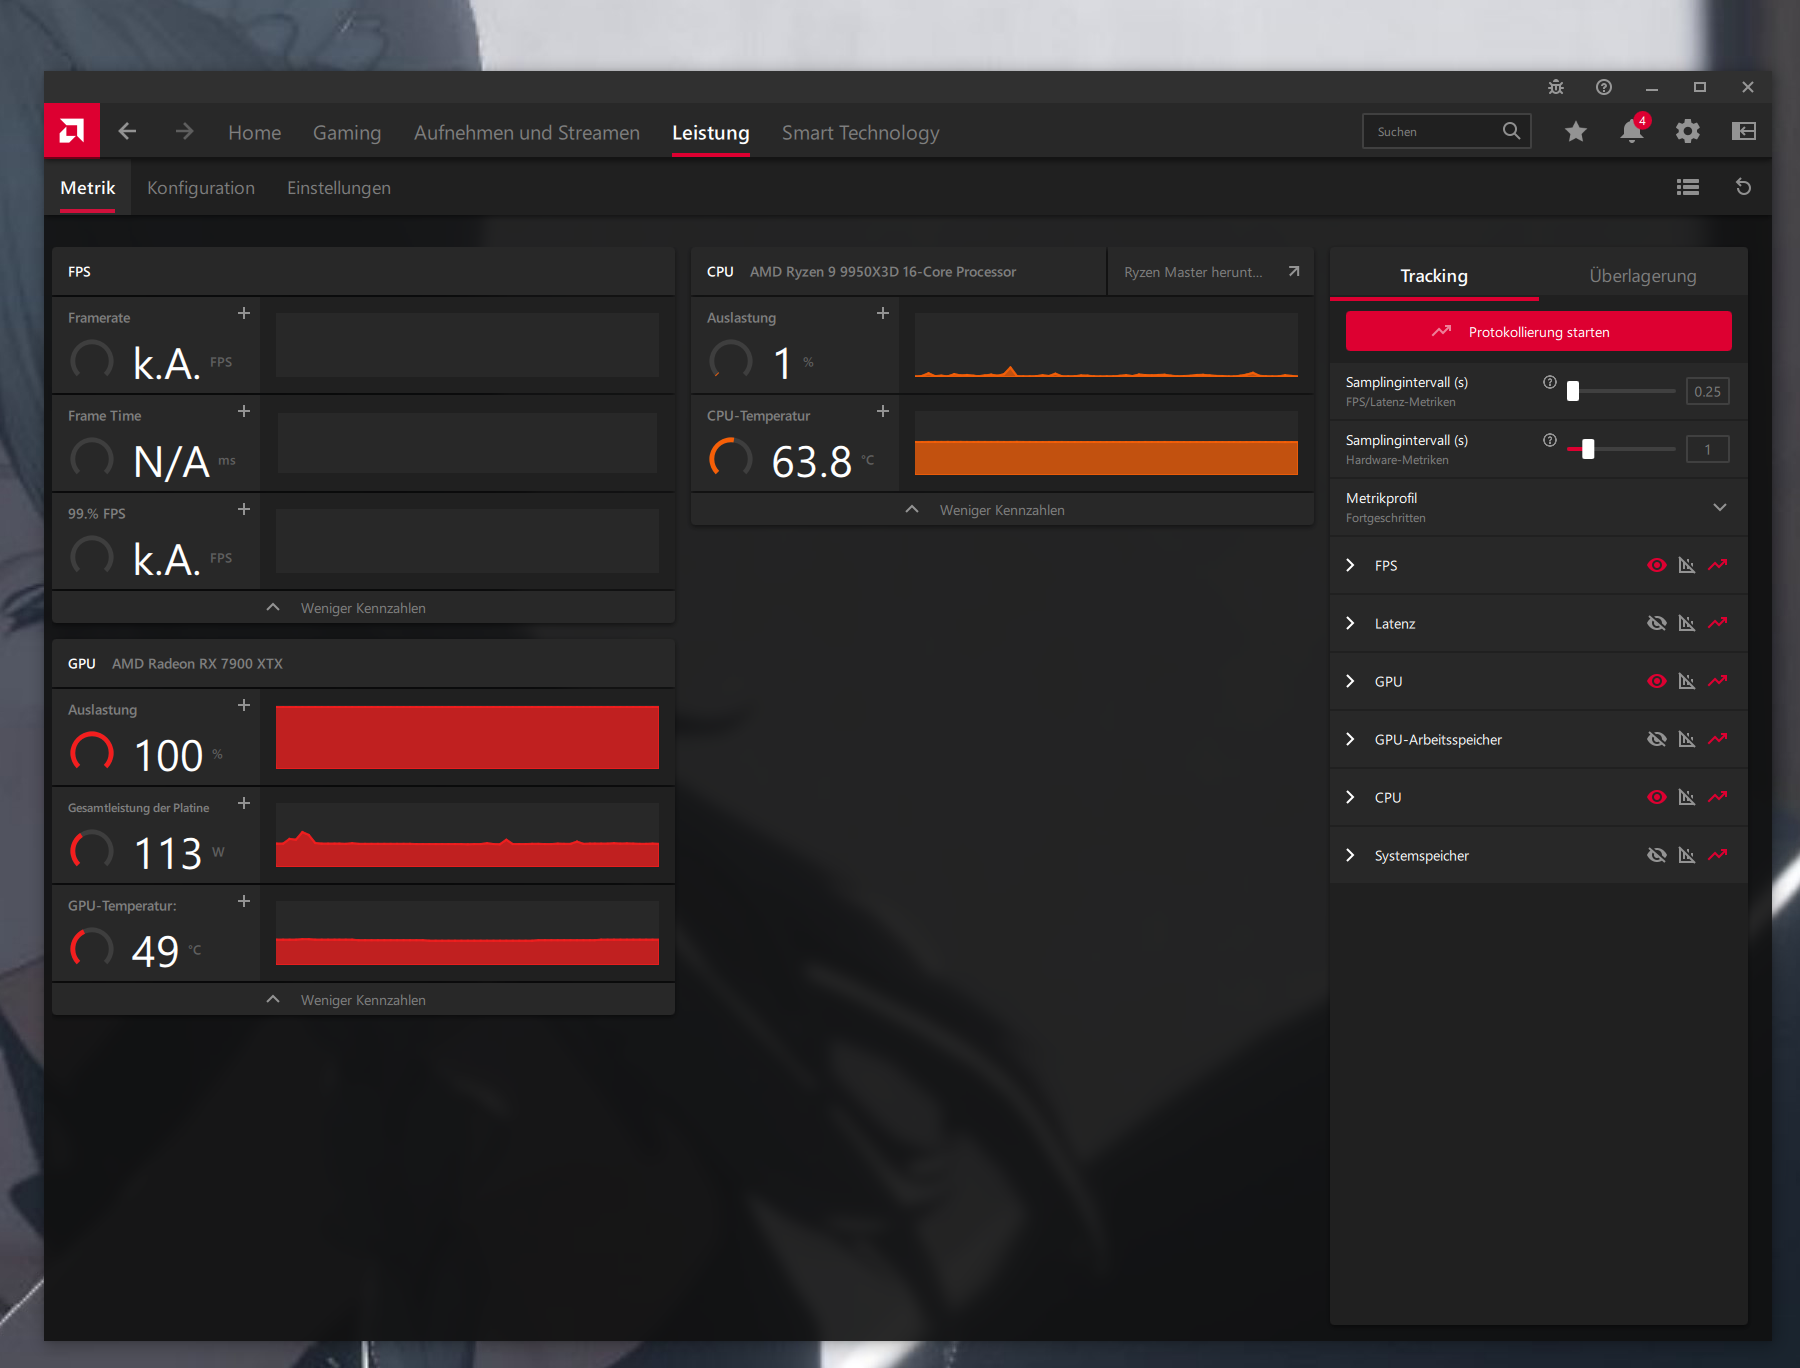
Task: Expand the Systemspeicher row
Action: point(1350,855)
